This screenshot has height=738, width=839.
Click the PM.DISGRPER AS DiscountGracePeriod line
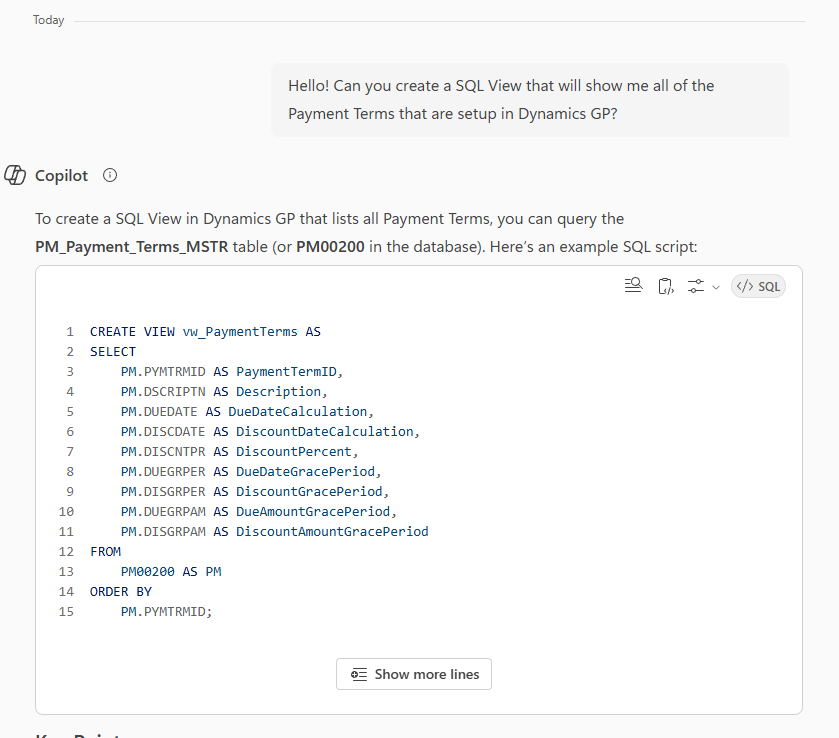pos(255,491)
